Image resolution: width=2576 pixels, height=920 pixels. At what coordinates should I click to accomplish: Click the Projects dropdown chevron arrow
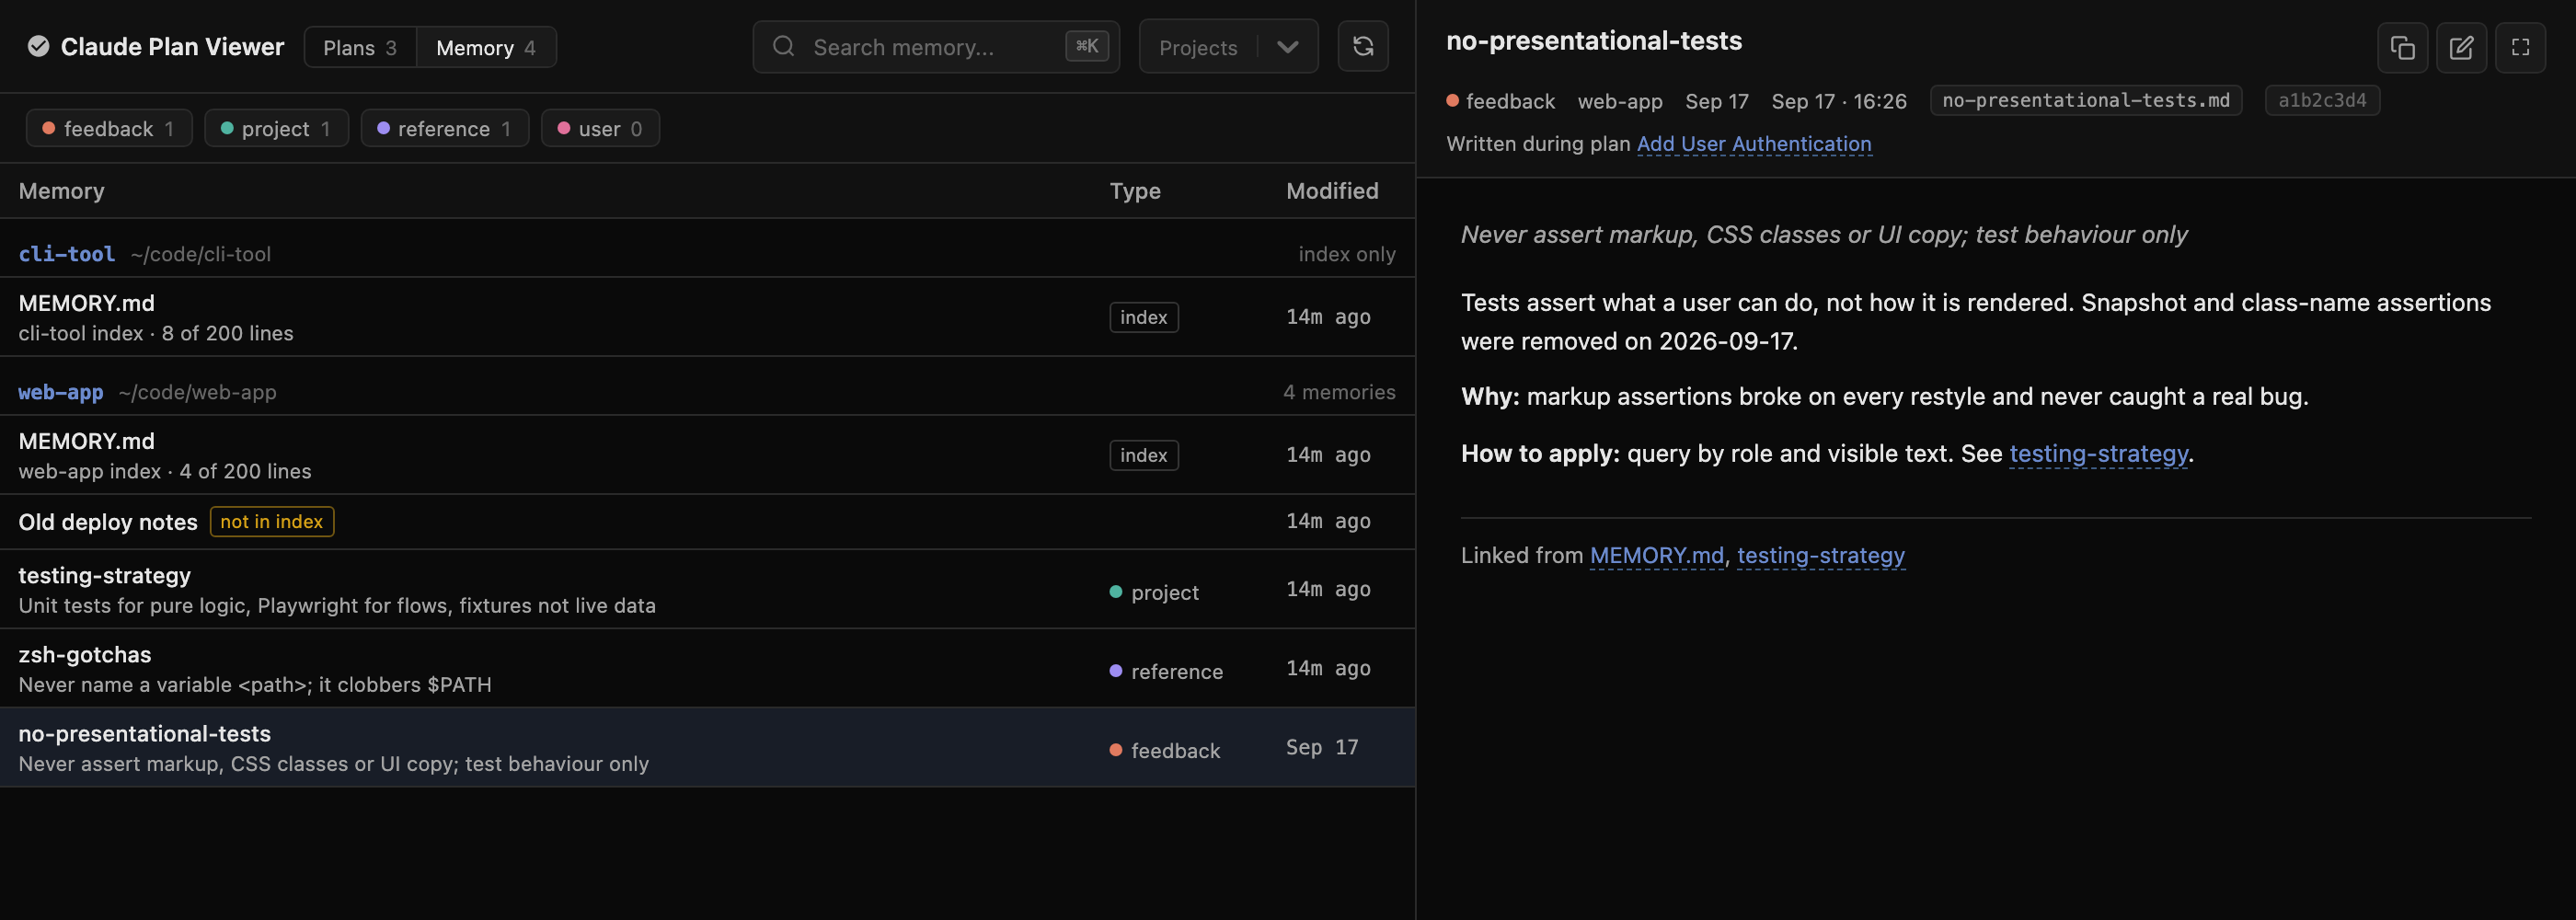1288,47
